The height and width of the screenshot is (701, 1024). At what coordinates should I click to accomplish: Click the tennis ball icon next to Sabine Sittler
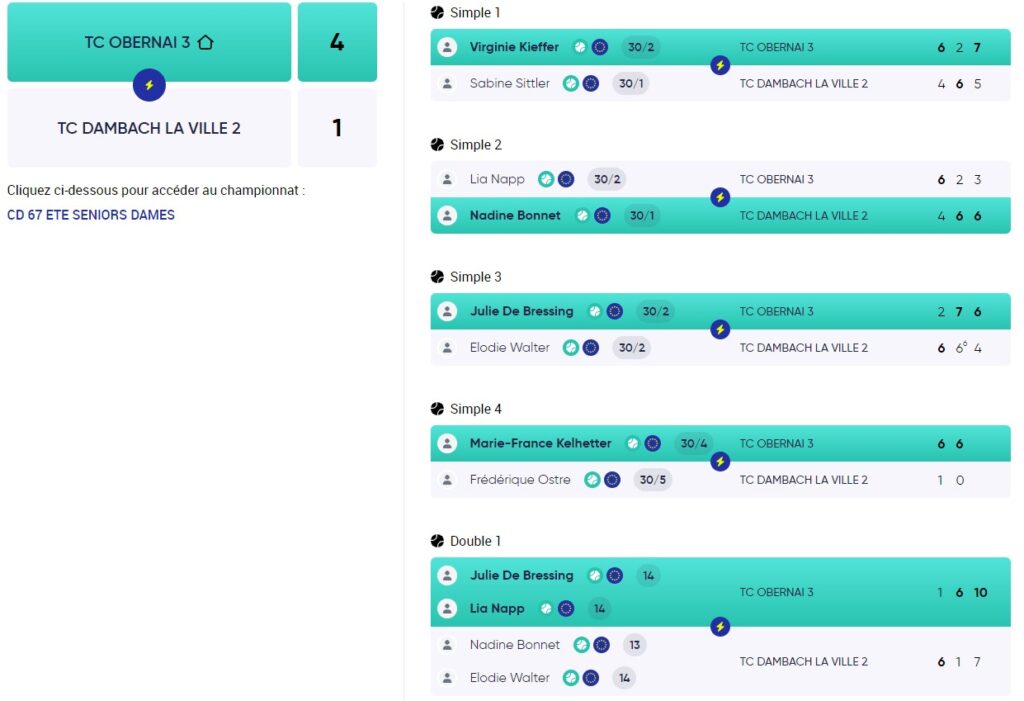(570, 84)
